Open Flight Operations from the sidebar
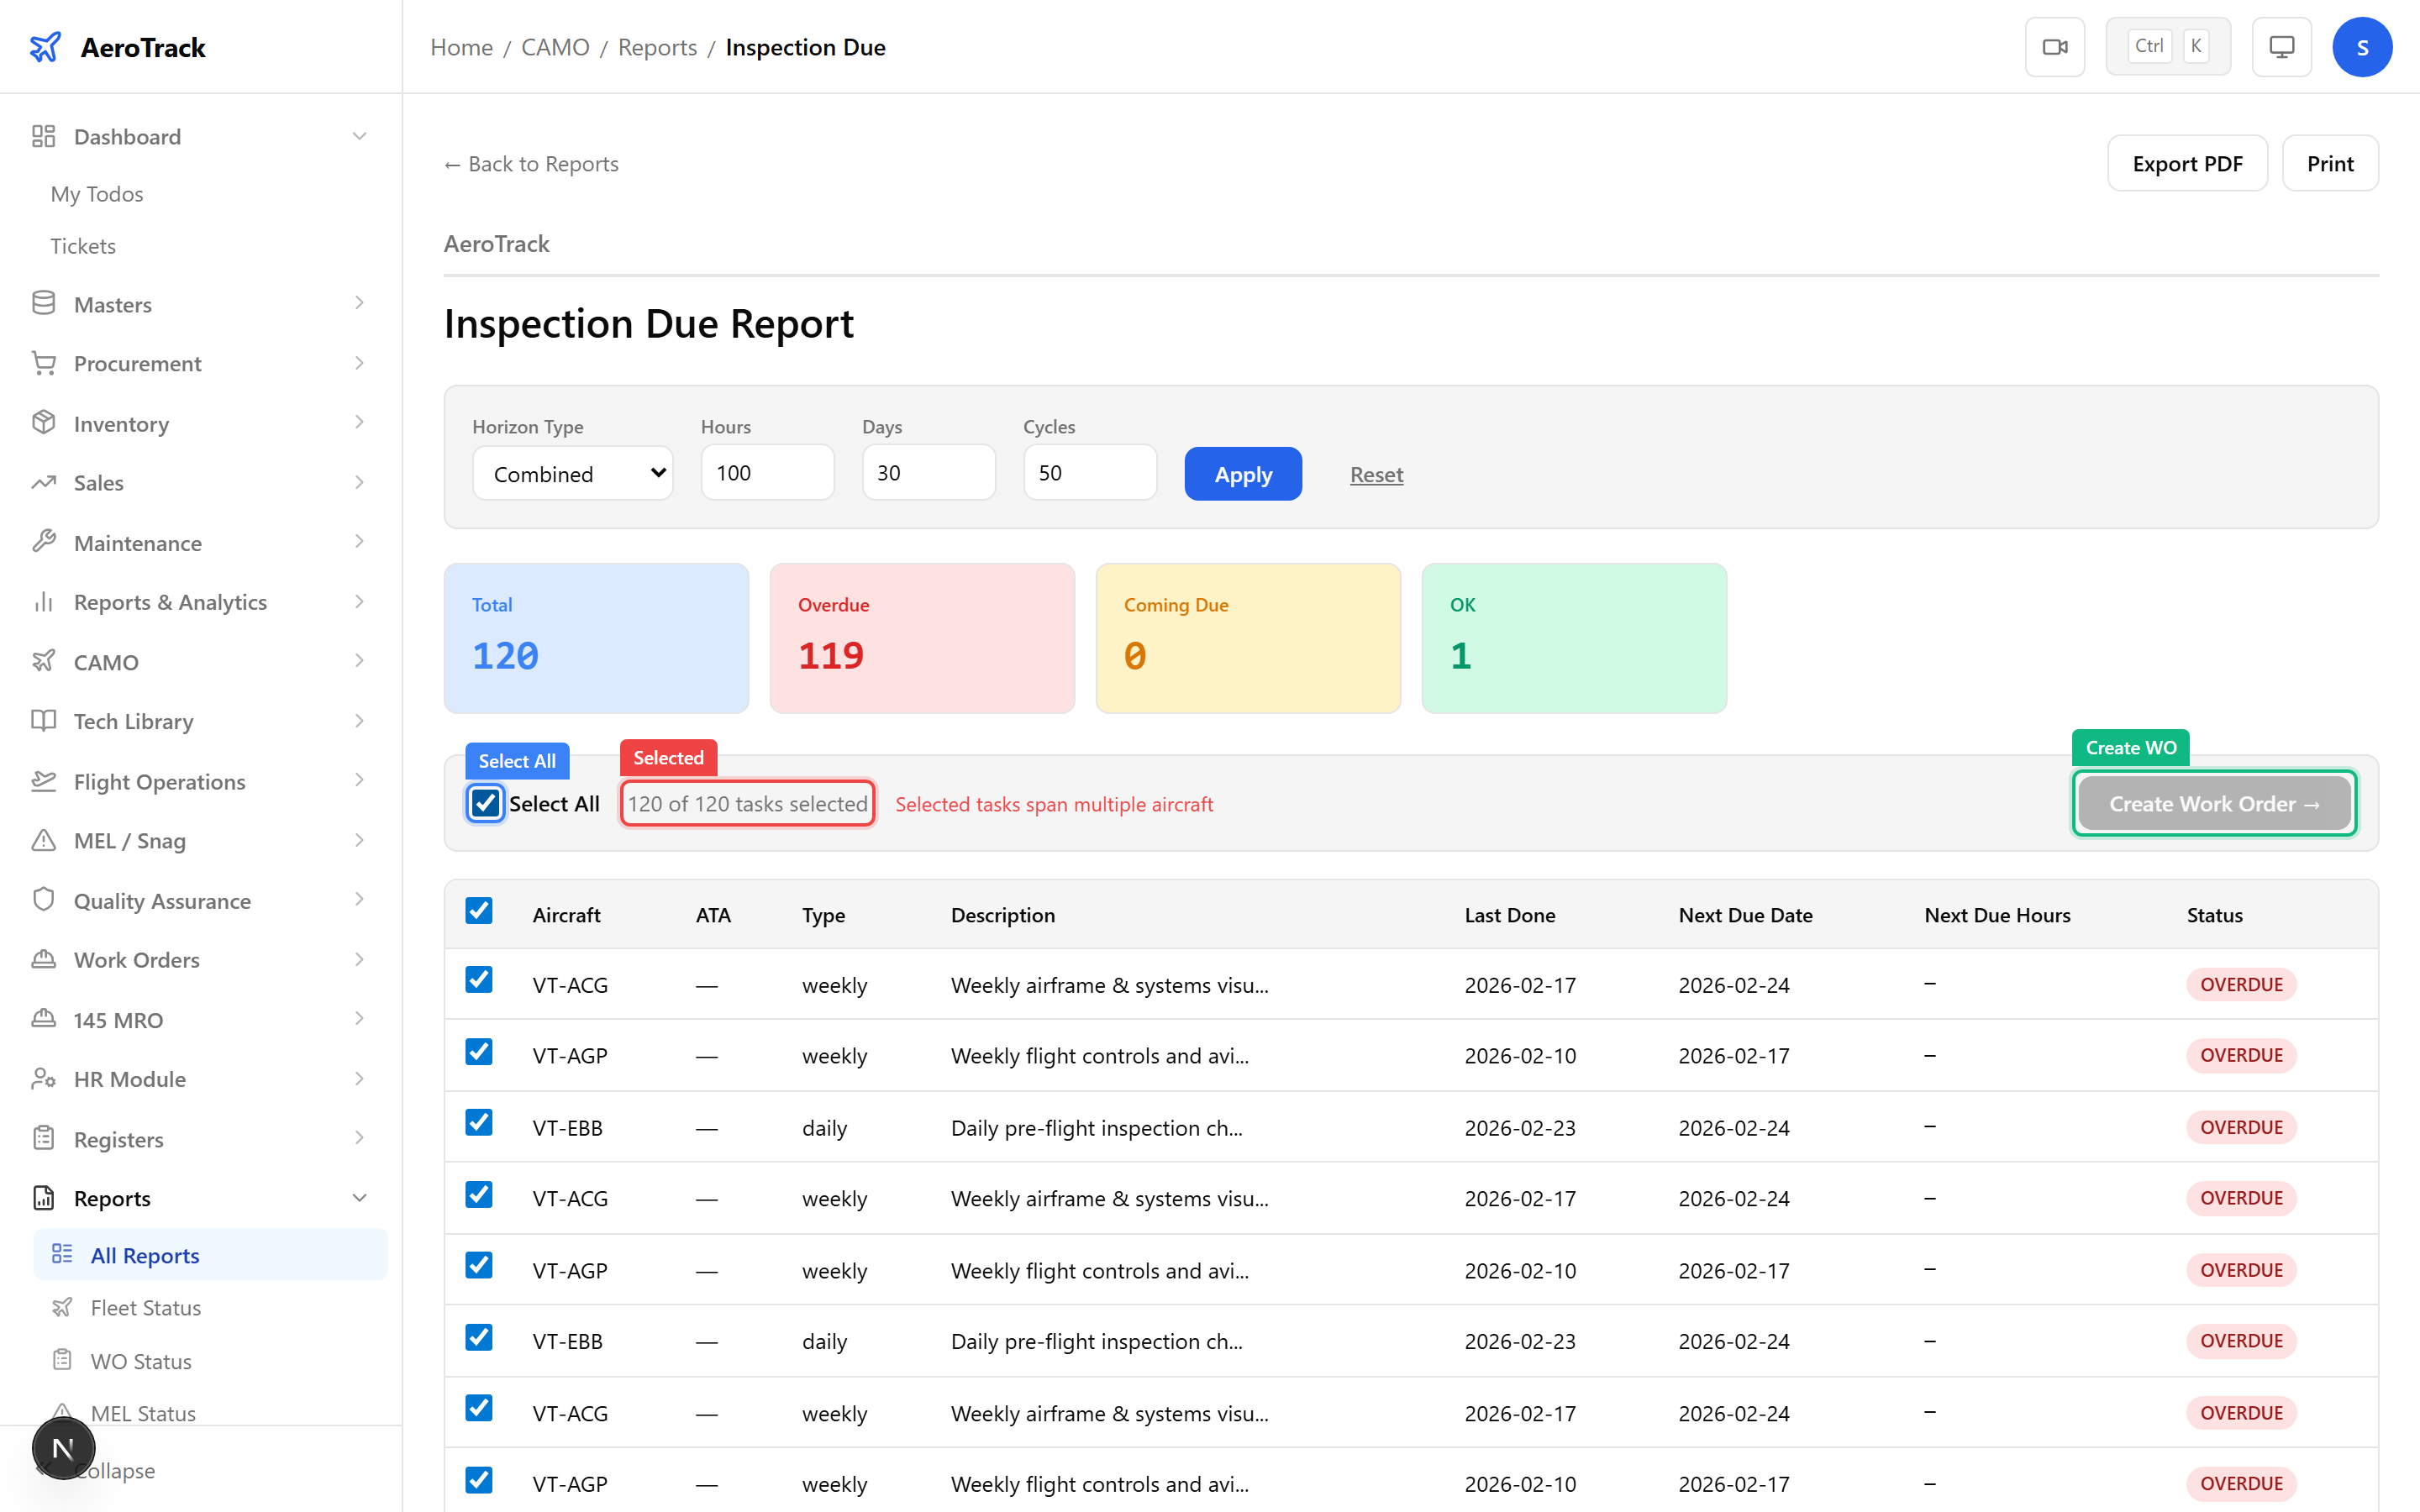The image size is (2420, 1512). pyautogui.click(x=159, y=781)
